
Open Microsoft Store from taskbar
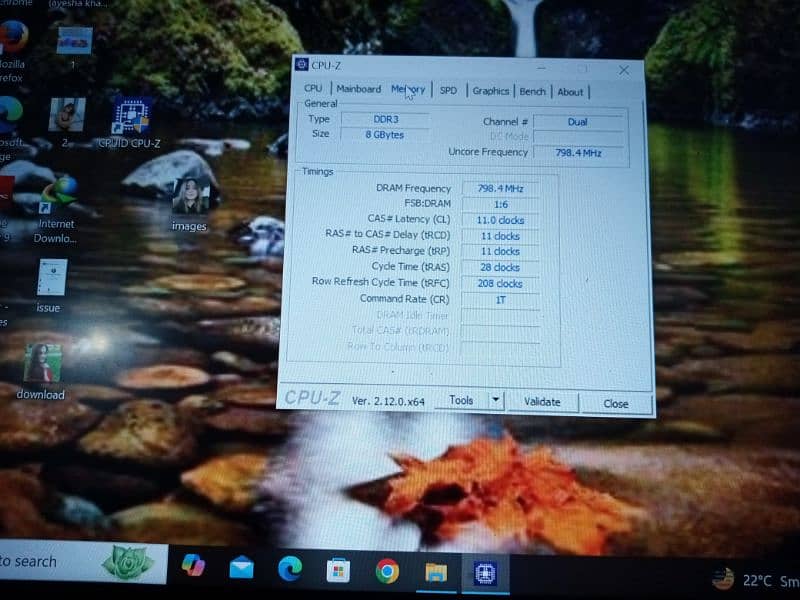[339, 571]
